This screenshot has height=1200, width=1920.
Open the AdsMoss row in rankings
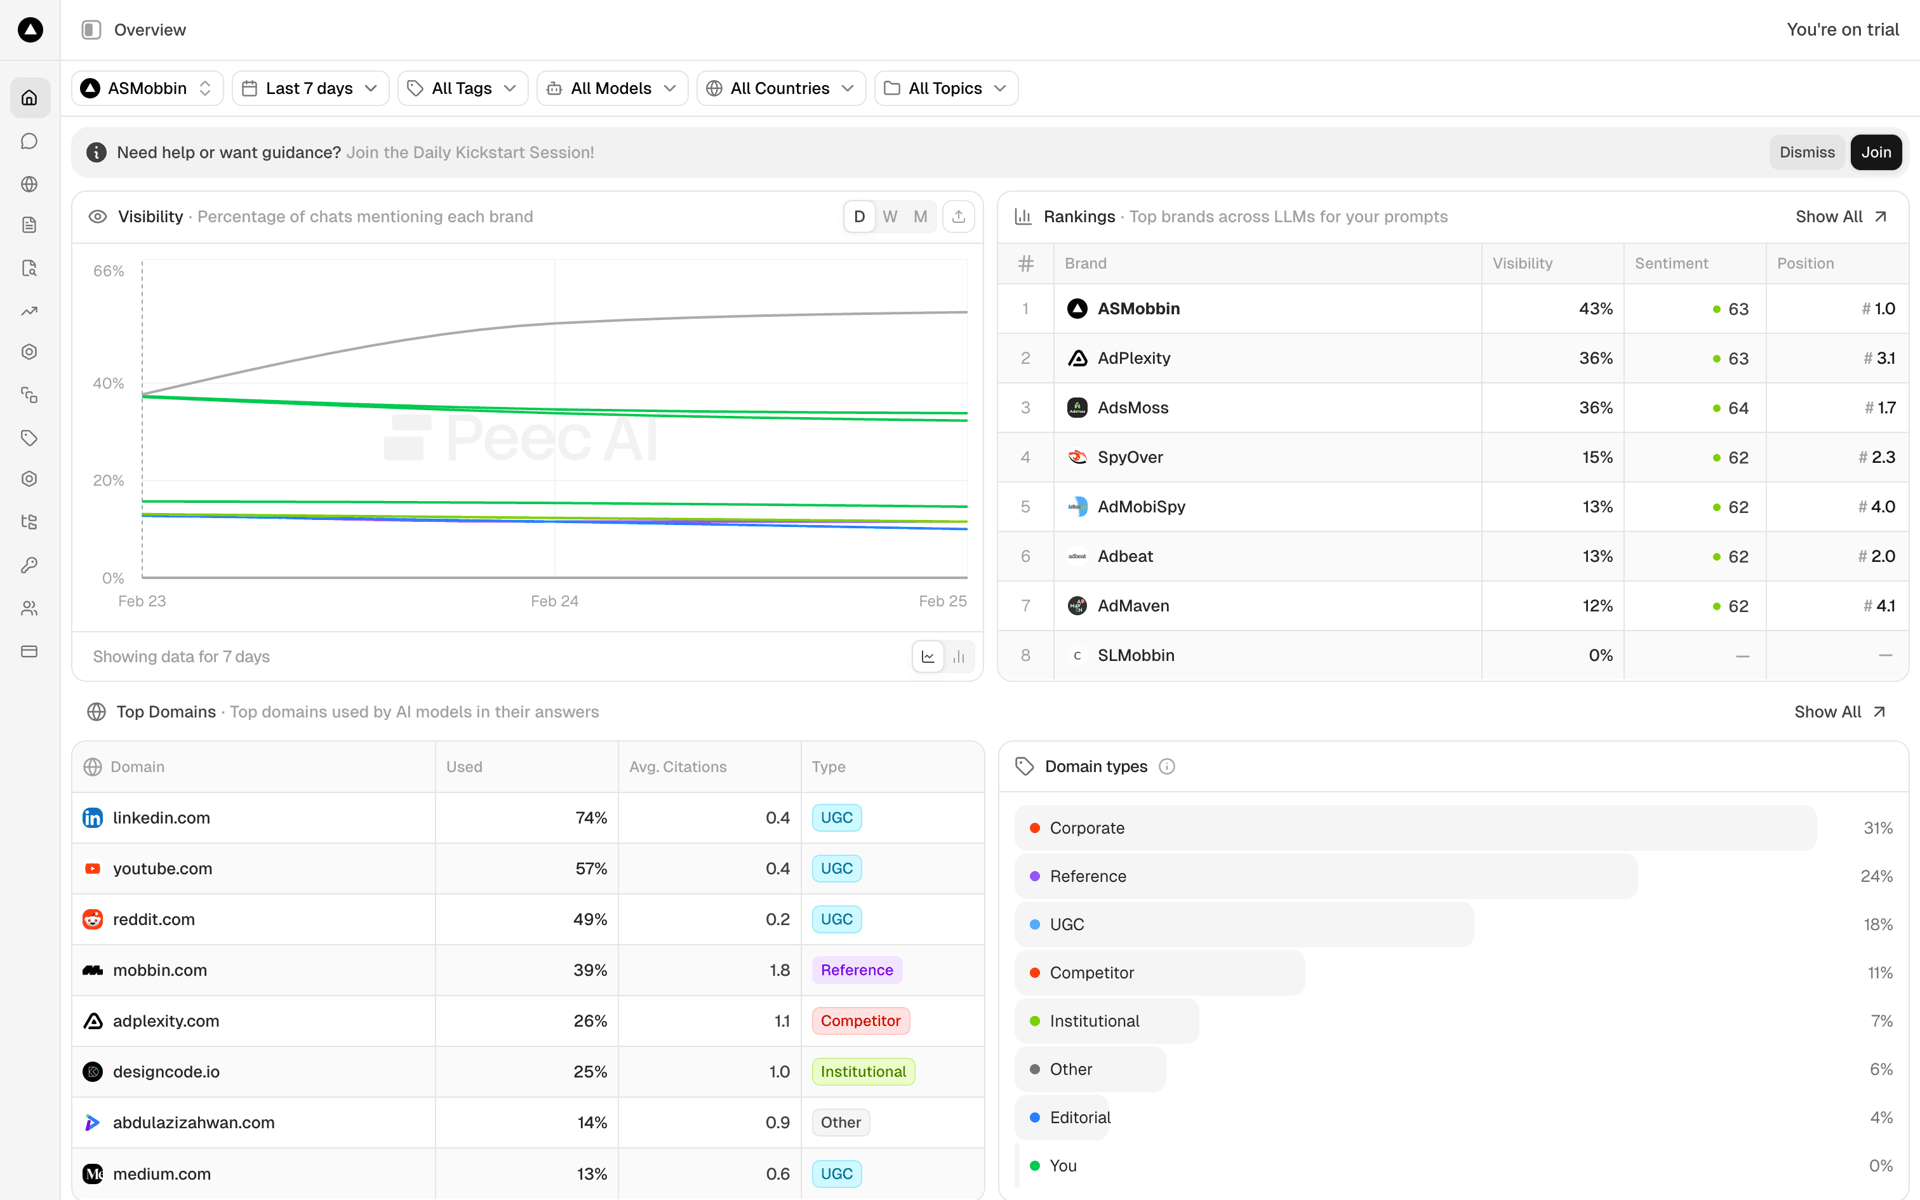click(x=1453, y=408)
